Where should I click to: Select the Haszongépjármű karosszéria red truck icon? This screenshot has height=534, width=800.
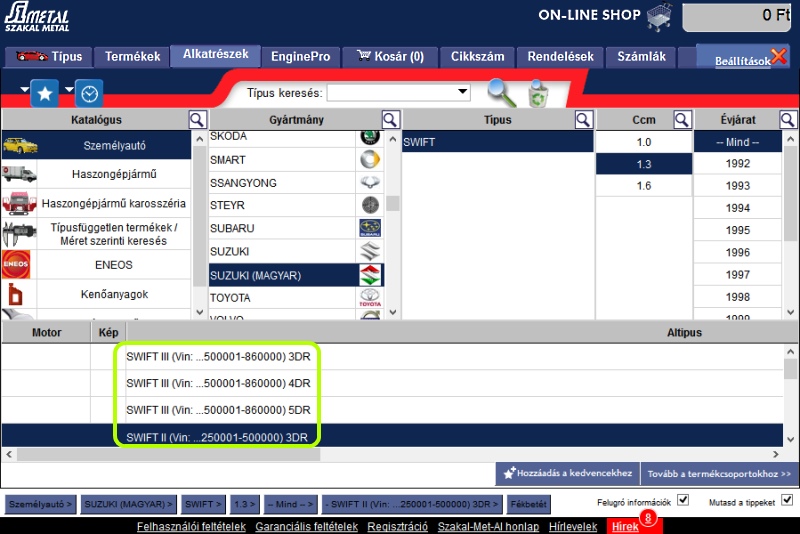pyautogui.click(x=19, y=203)
